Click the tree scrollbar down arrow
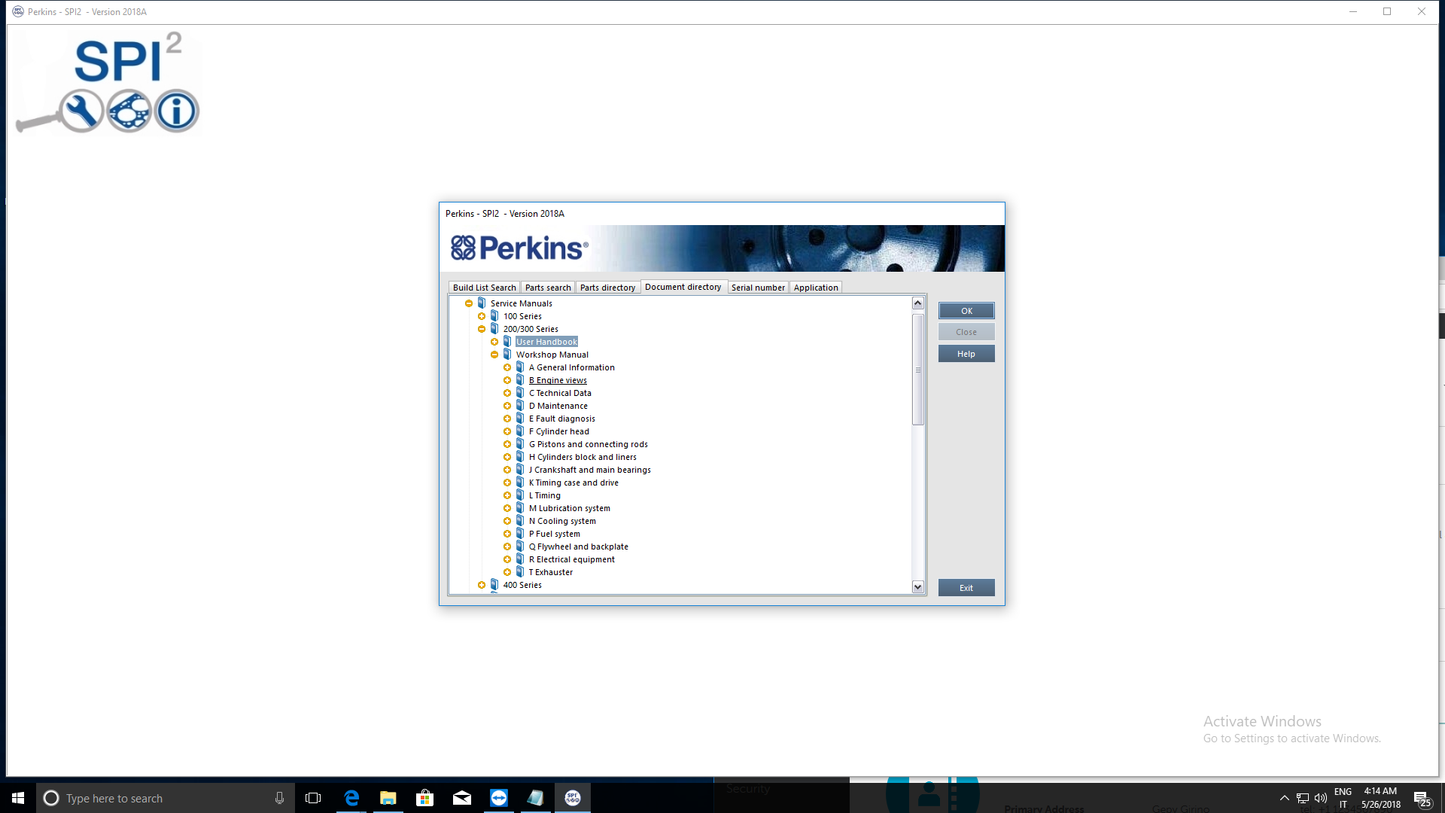 [x=917, y=587]
